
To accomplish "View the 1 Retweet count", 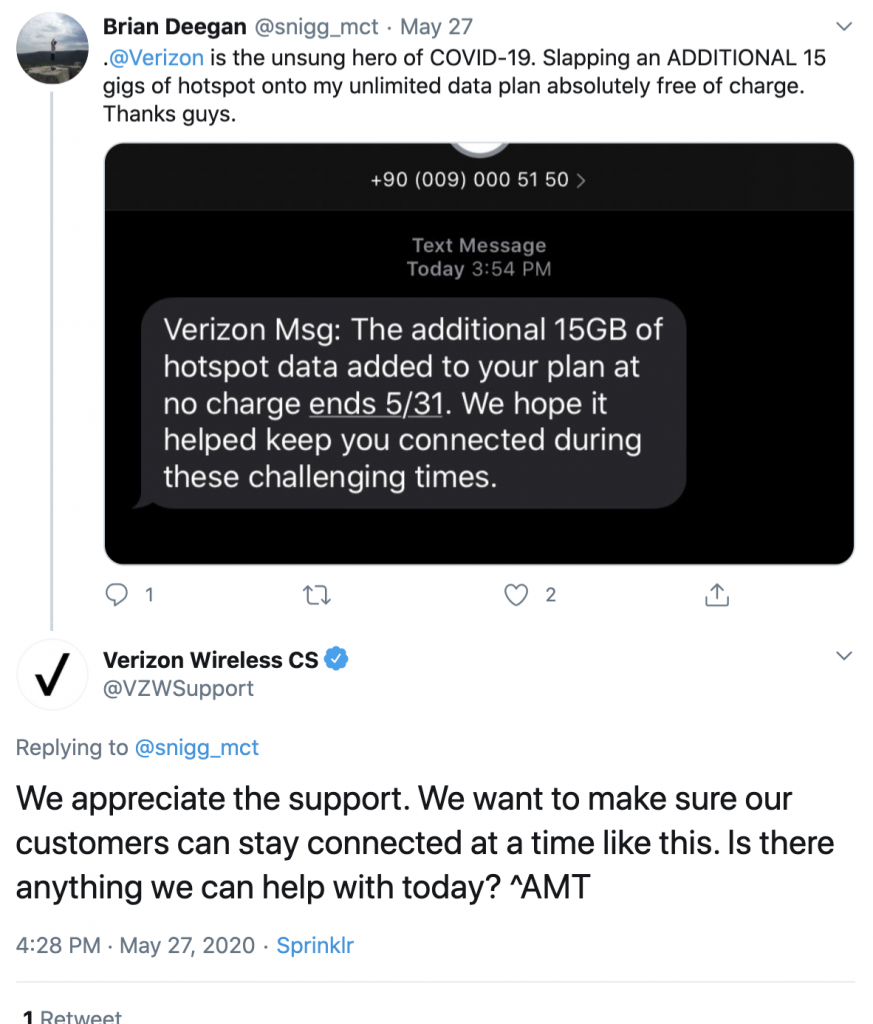I will (x=72, y=1016).
